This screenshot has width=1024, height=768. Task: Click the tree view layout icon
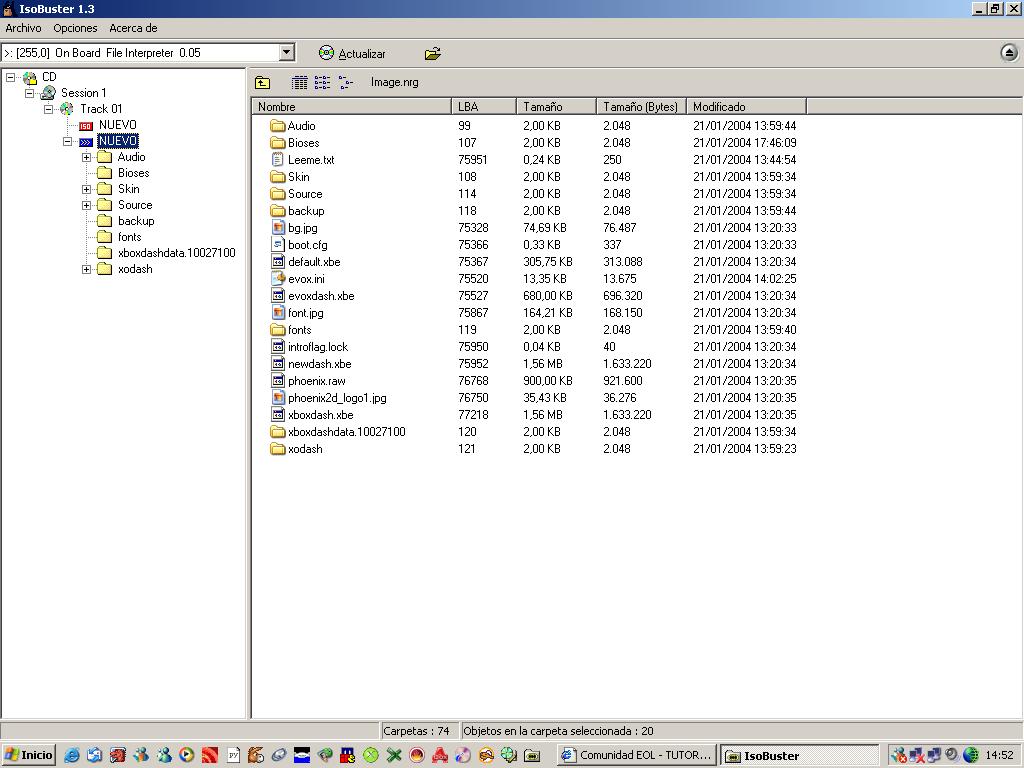tap(345, 83)
